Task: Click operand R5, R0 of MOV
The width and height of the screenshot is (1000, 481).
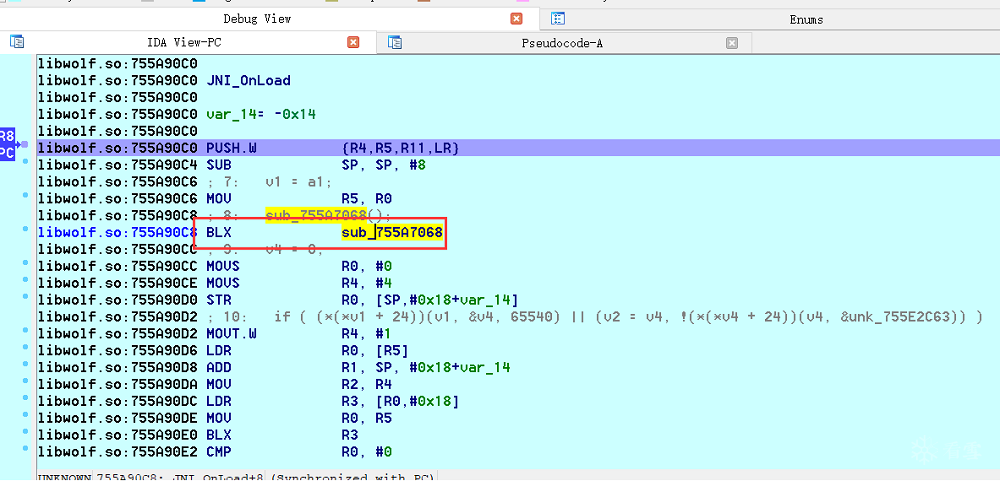Action: coord(367,198)
